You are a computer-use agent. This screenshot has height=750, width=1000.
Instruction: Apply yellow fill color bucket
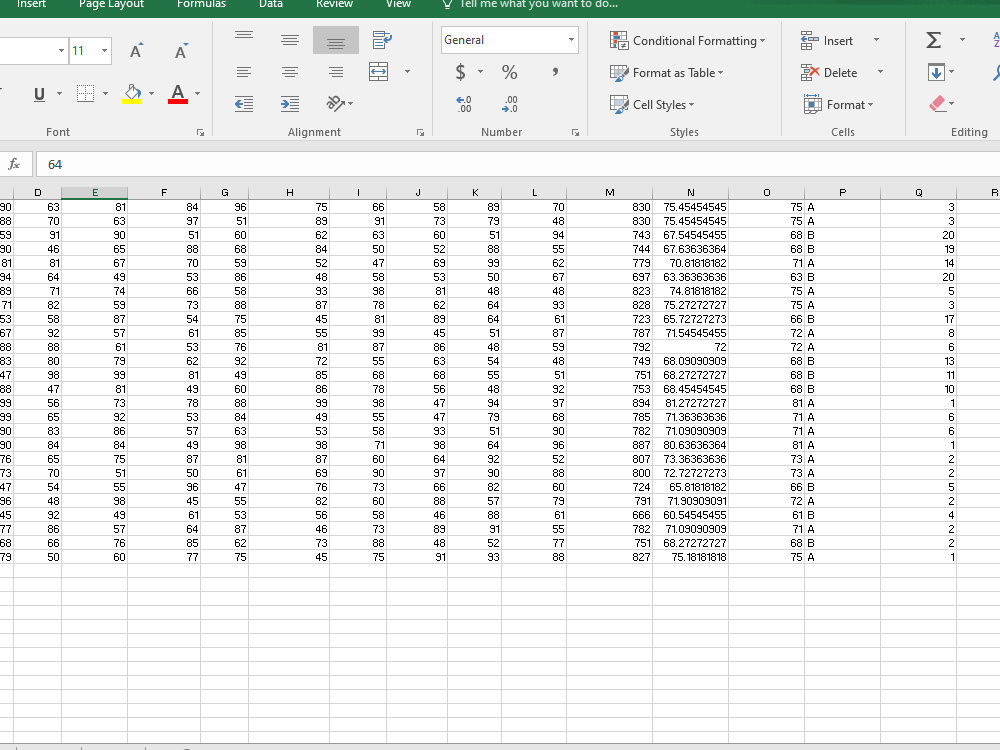click(132, 94)
